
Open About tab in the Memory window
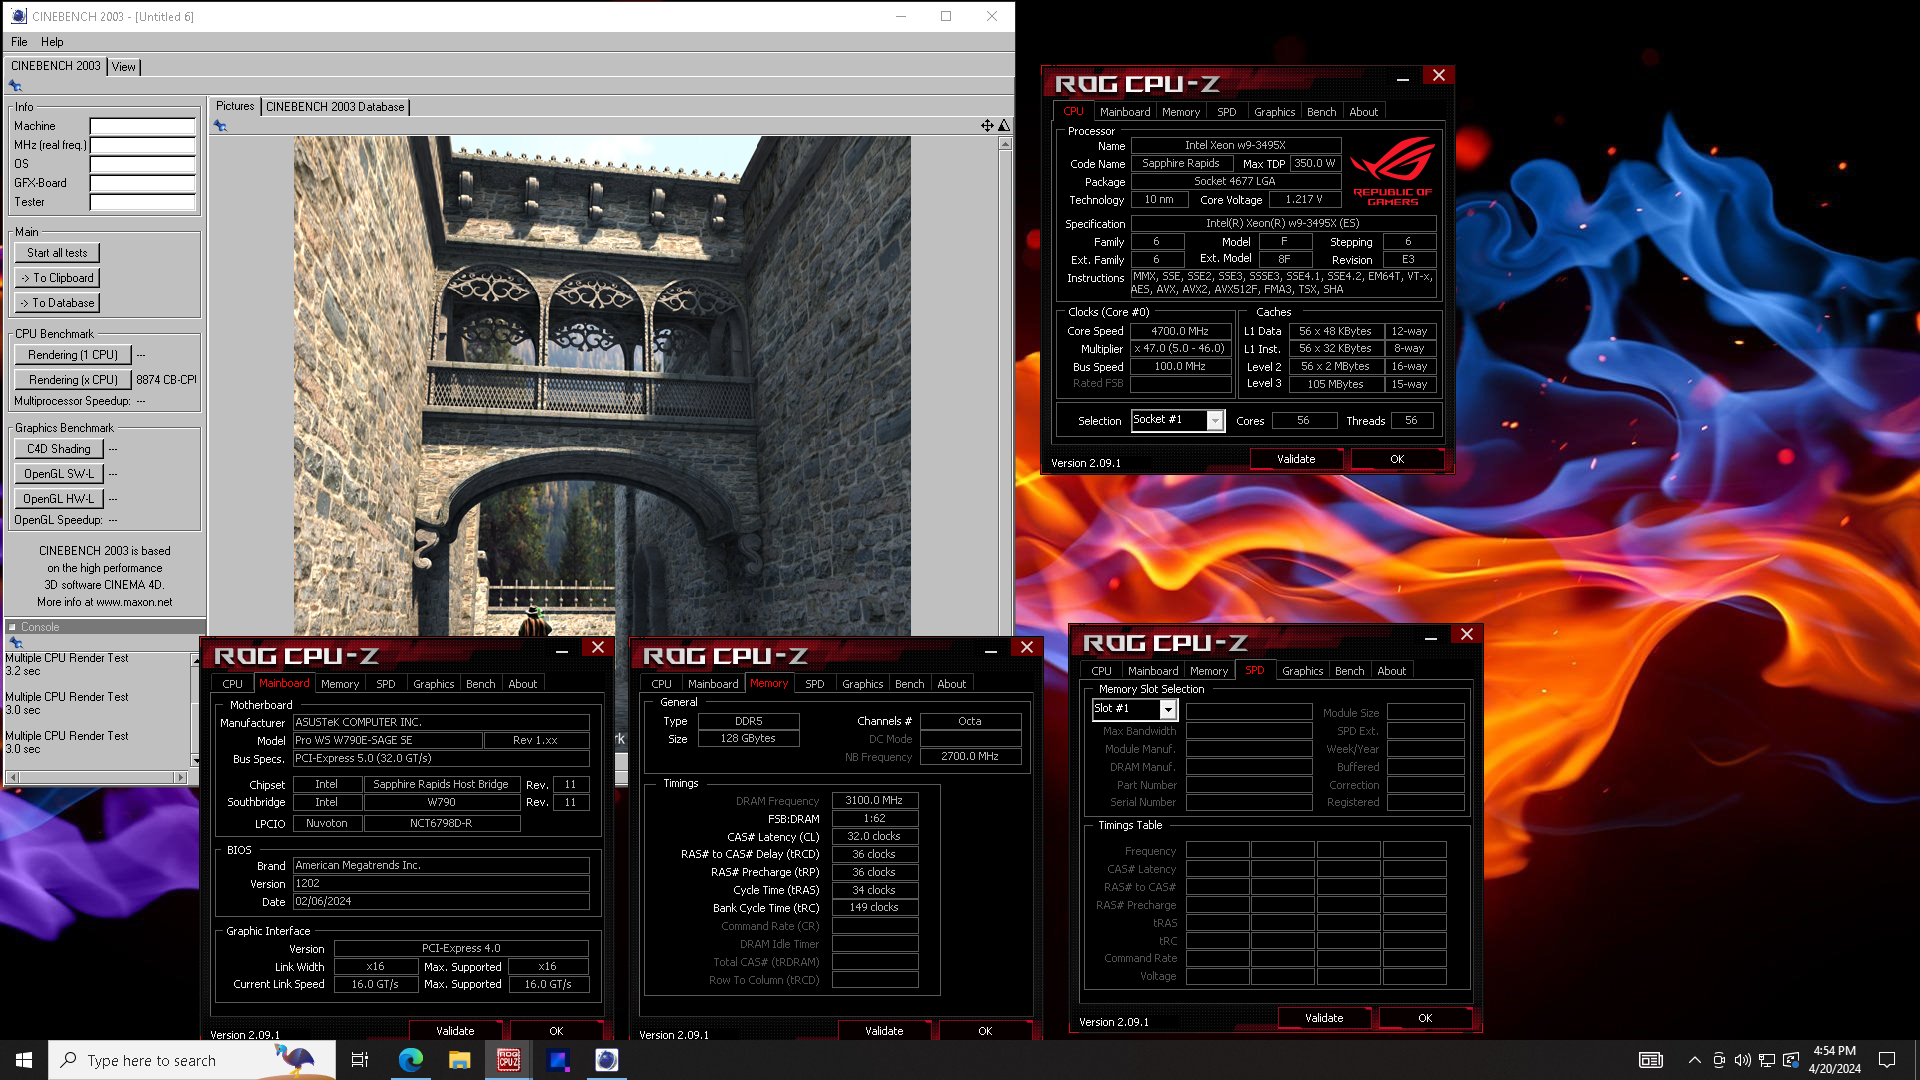(x=951, y=684)
